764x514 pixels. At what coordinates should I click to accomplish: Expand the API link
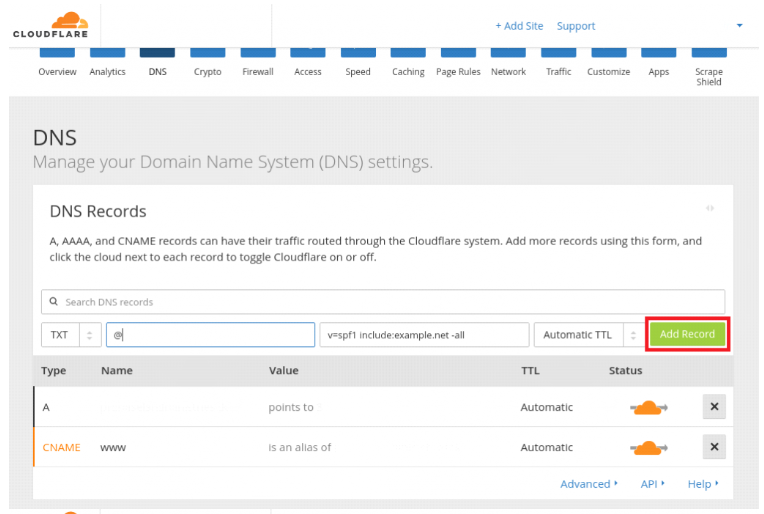[652, 484]
